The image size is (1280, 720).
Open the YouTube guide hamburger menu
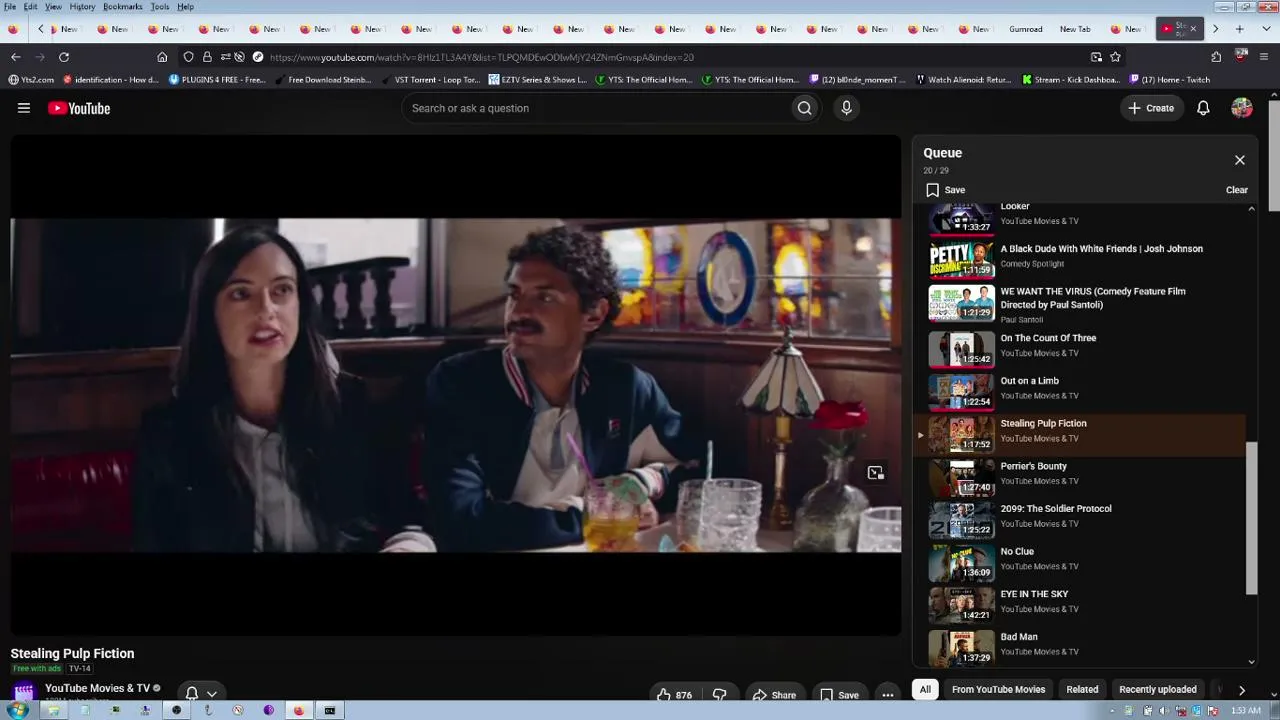tap(24, 108)
